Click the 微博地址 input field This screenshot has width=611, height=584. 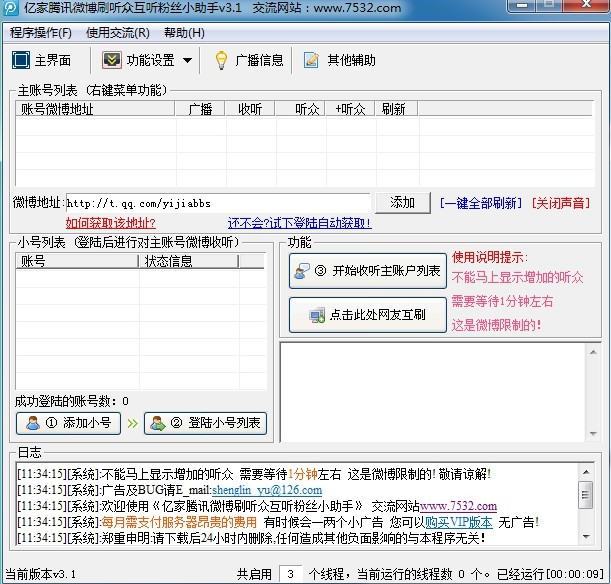(218, 203)
